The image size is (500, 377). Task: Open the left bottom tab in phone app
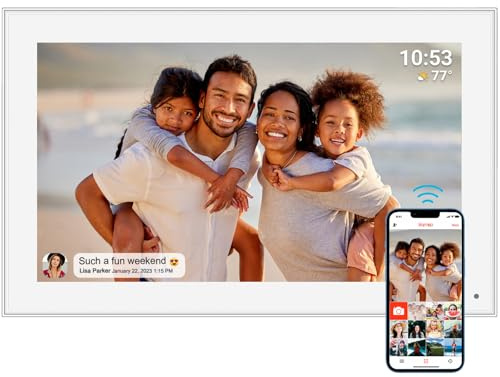point(402,361)
